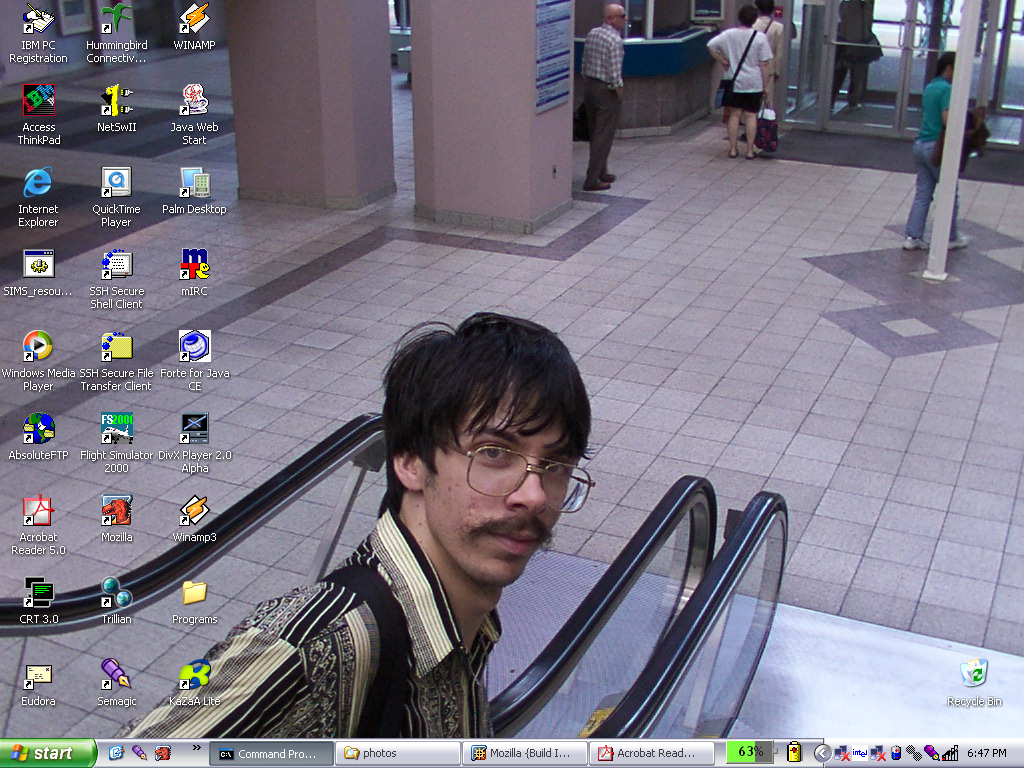The height and width of the screenshot is (768, 1024).
Task: Click Internet Explorer in Quick Launch bar
Action: pyautogui.click(x=116, y=753)
